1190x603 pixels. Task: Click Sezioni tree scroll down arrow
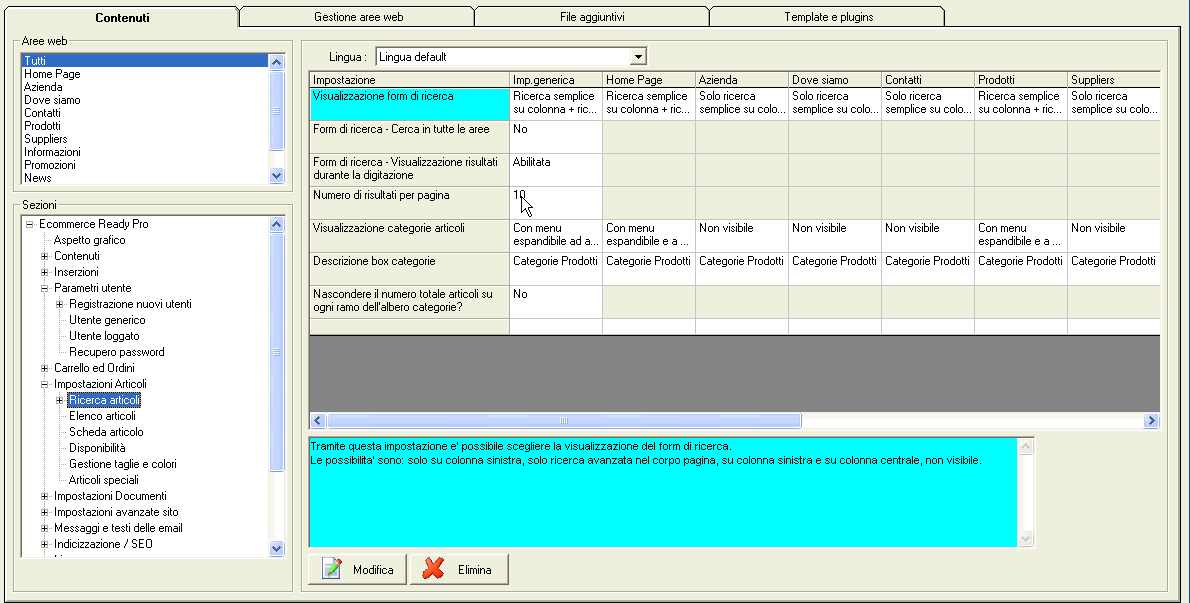(276, 548)
